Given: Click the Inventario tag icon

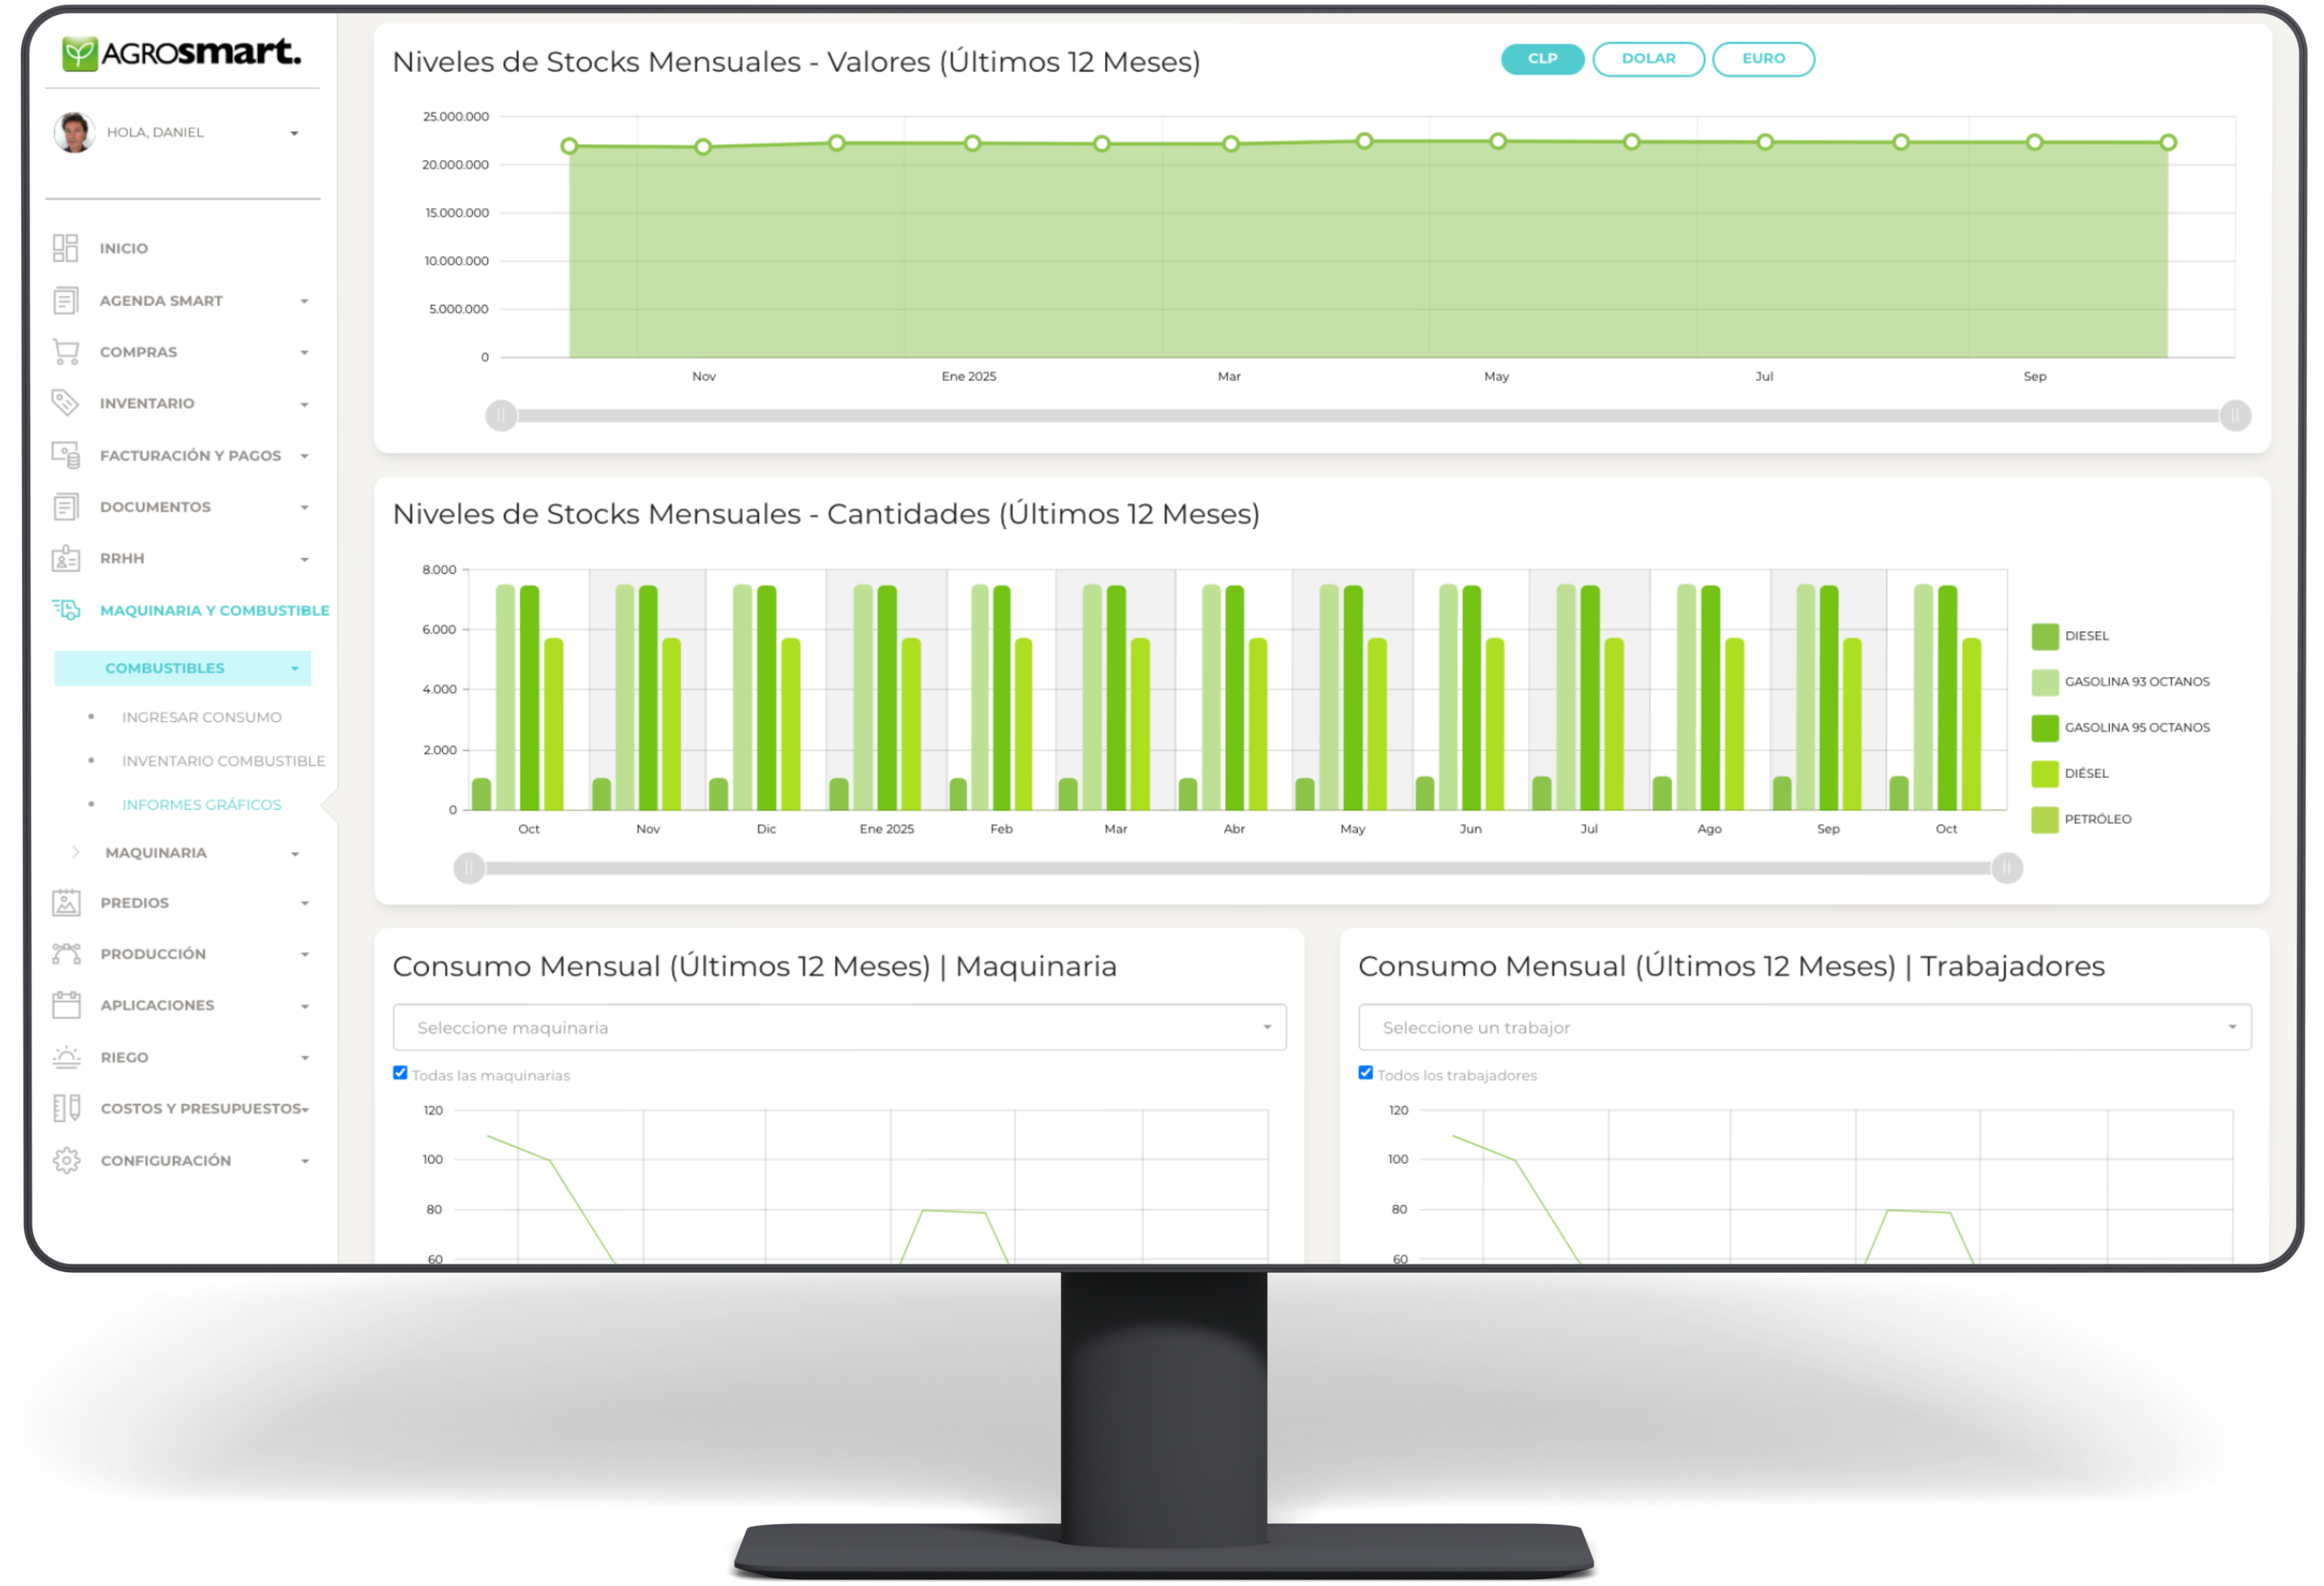Looking at the screenshot, I should pyautogui.click(x=65, y=403).
